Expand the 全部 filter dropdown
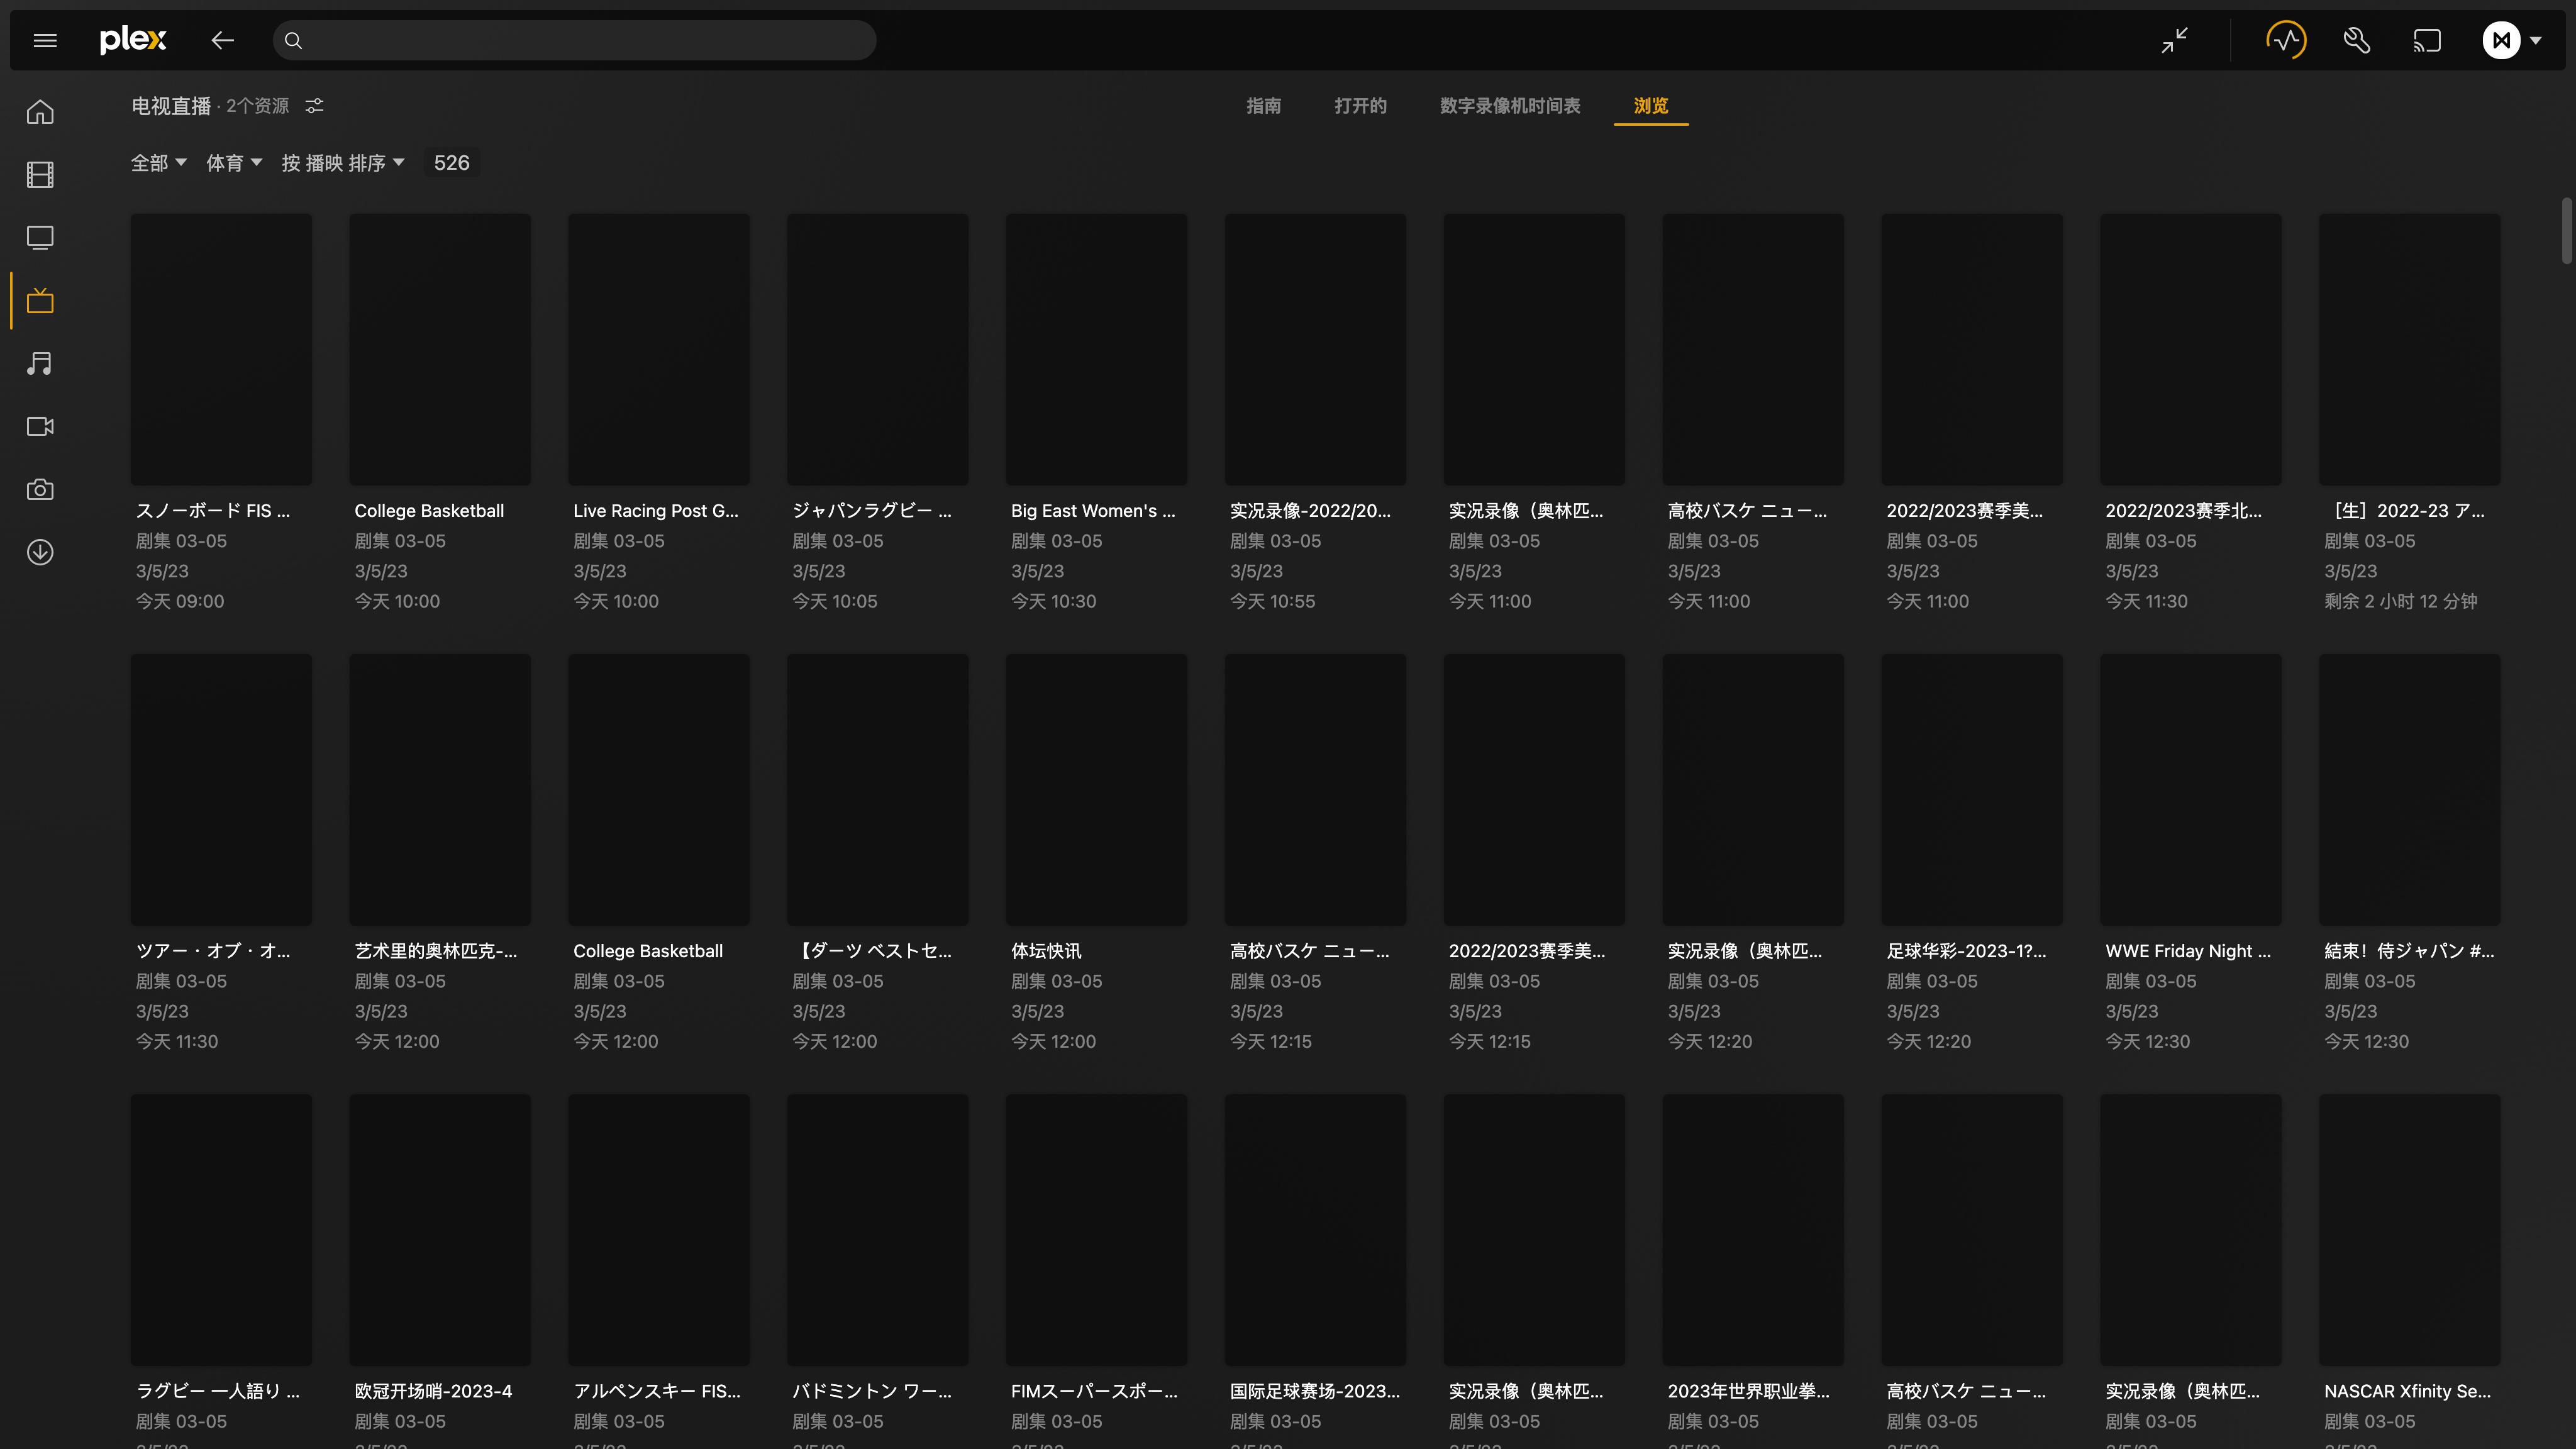The height and width of the screenshot is (1449, 2576). [x=158, y=162]
